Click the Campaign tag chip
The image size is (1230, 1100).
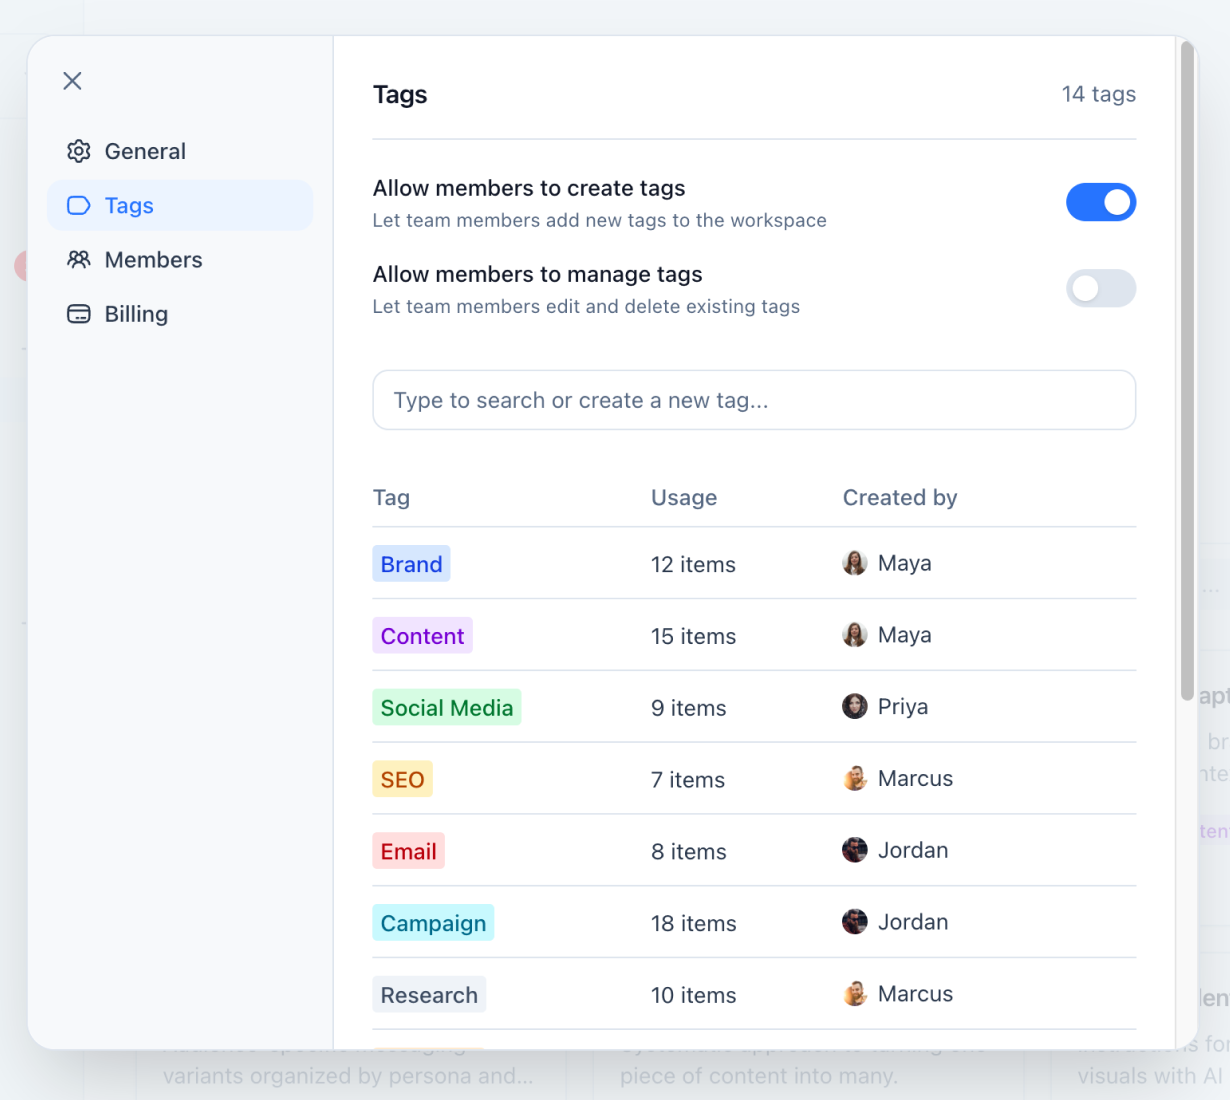point(433,922)
